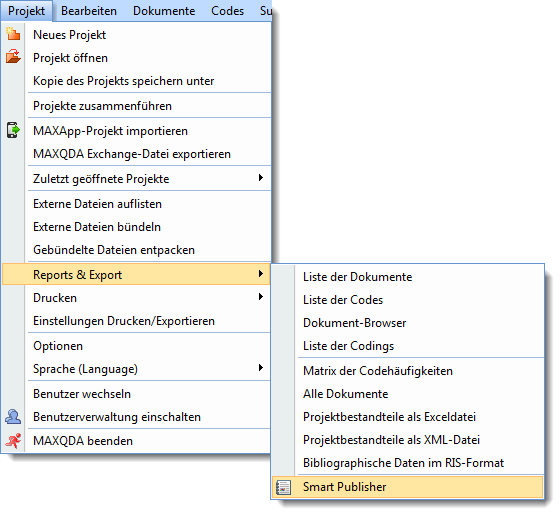Click the MAXQDA beenden running-man icon
The height and width of the screenshot is (515, 560).
click(x=13, y=441)
